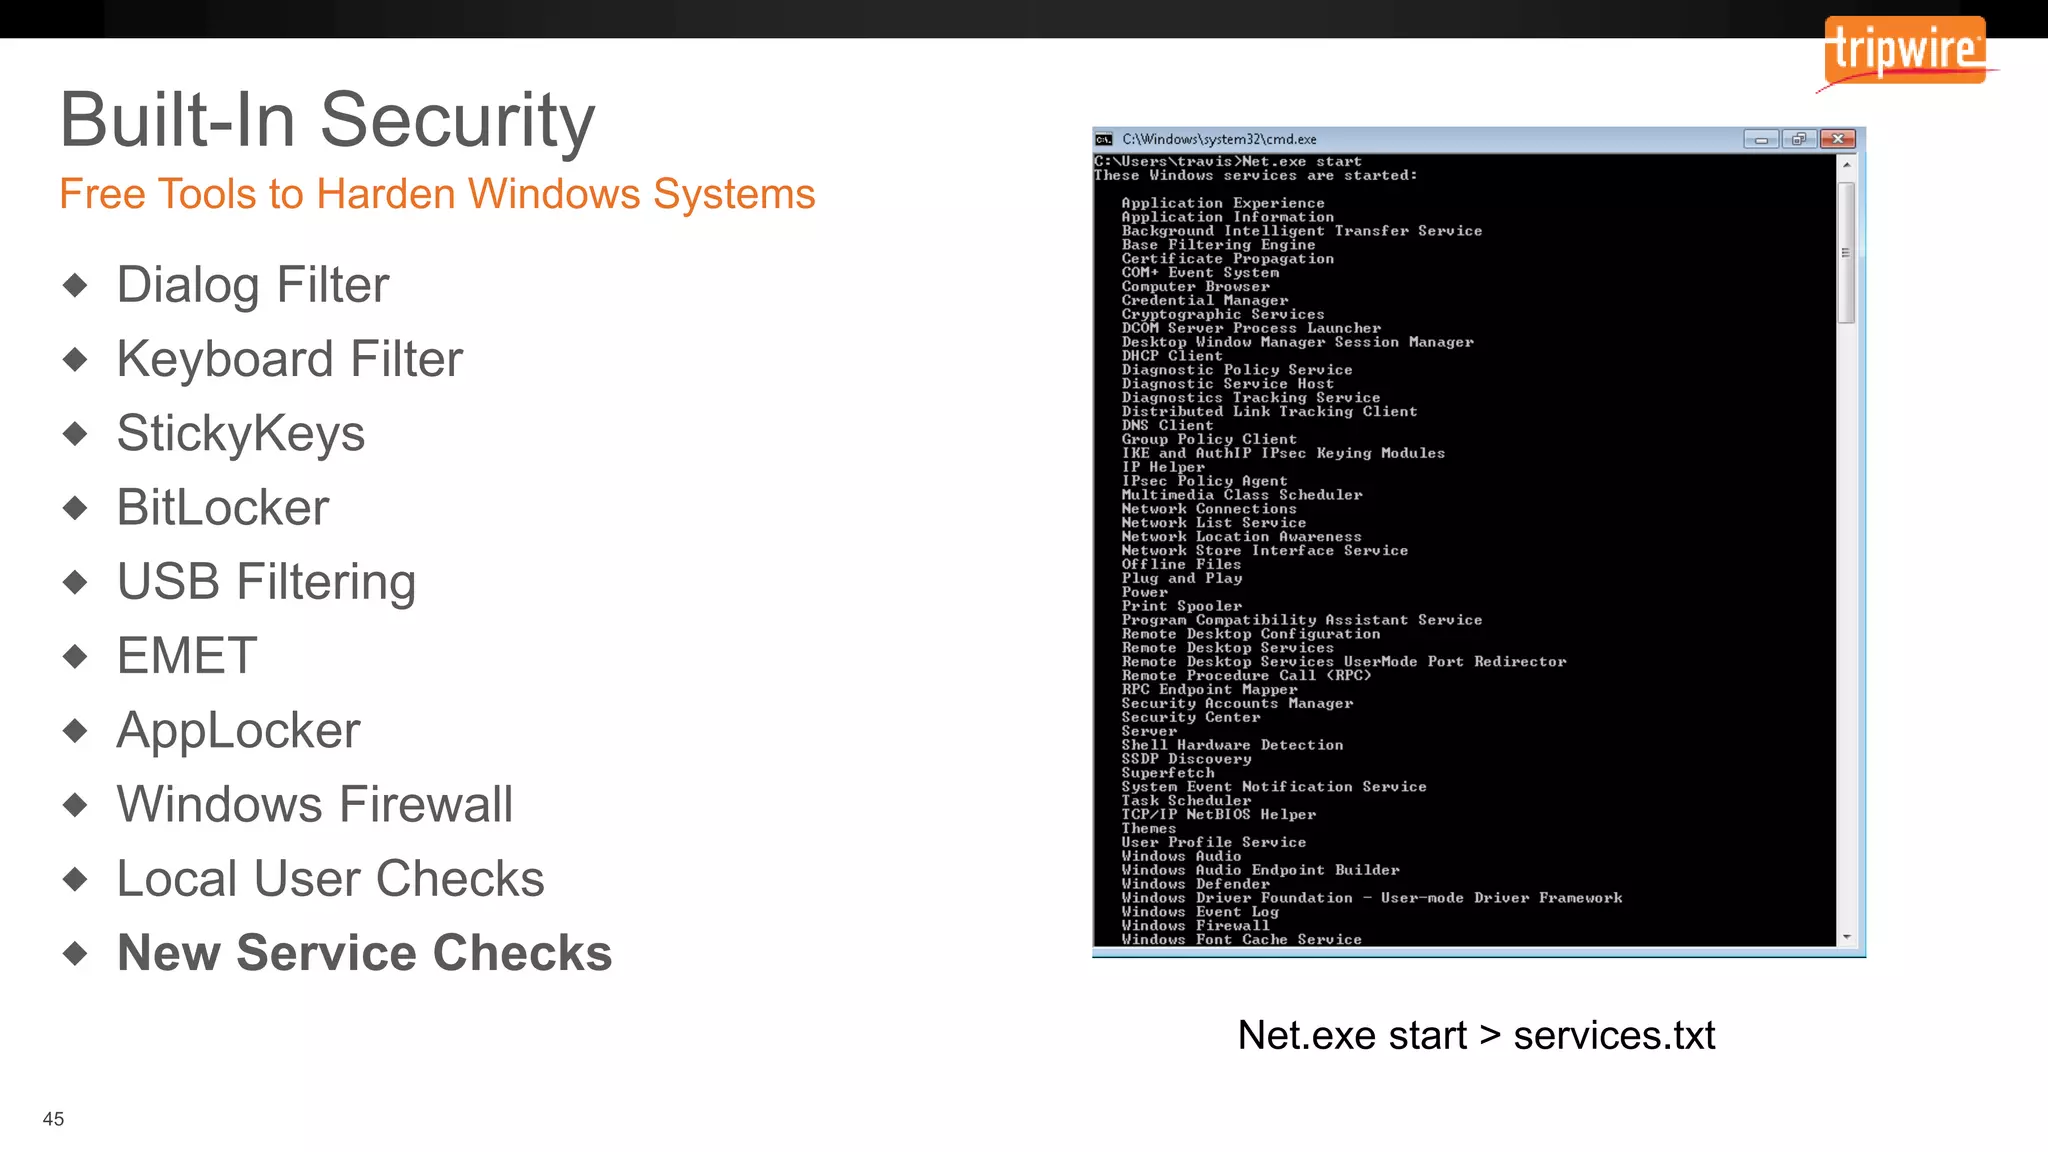The width and height of the screenshot is (2048, 1152).
Task: Click the Windows Audio Endpoint Builder line
Action: [1260, 871]
